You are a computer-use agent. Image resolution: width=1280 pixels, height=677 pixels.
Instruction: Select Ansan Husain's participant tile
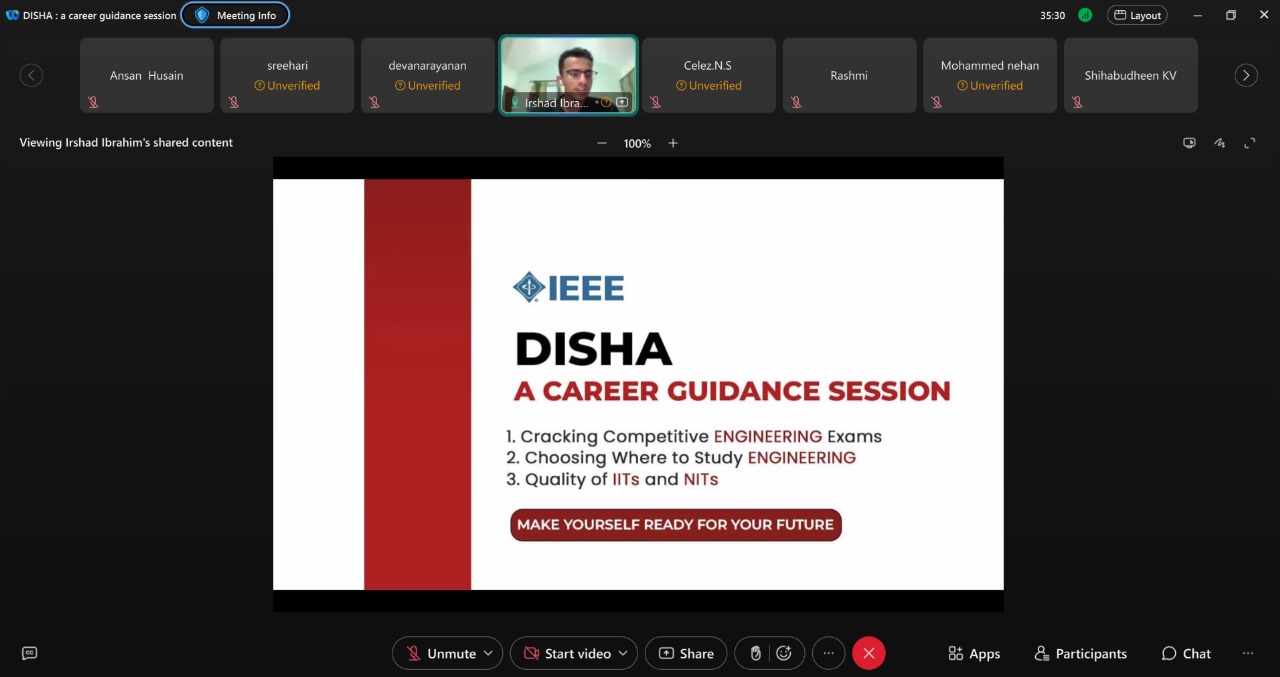coord(147,75)
